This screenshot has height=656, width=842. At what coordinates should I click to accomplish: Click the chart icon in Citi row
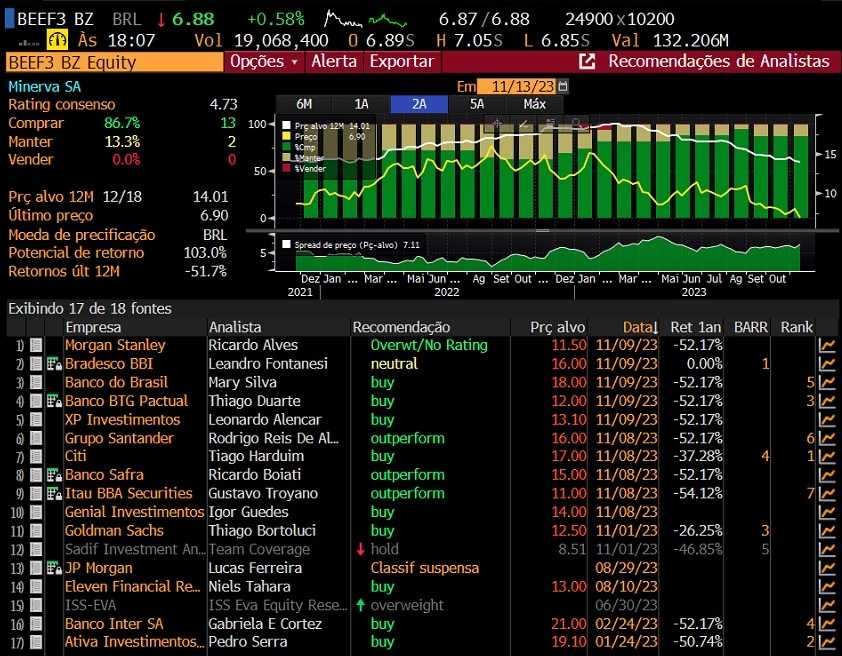(827, 457)
